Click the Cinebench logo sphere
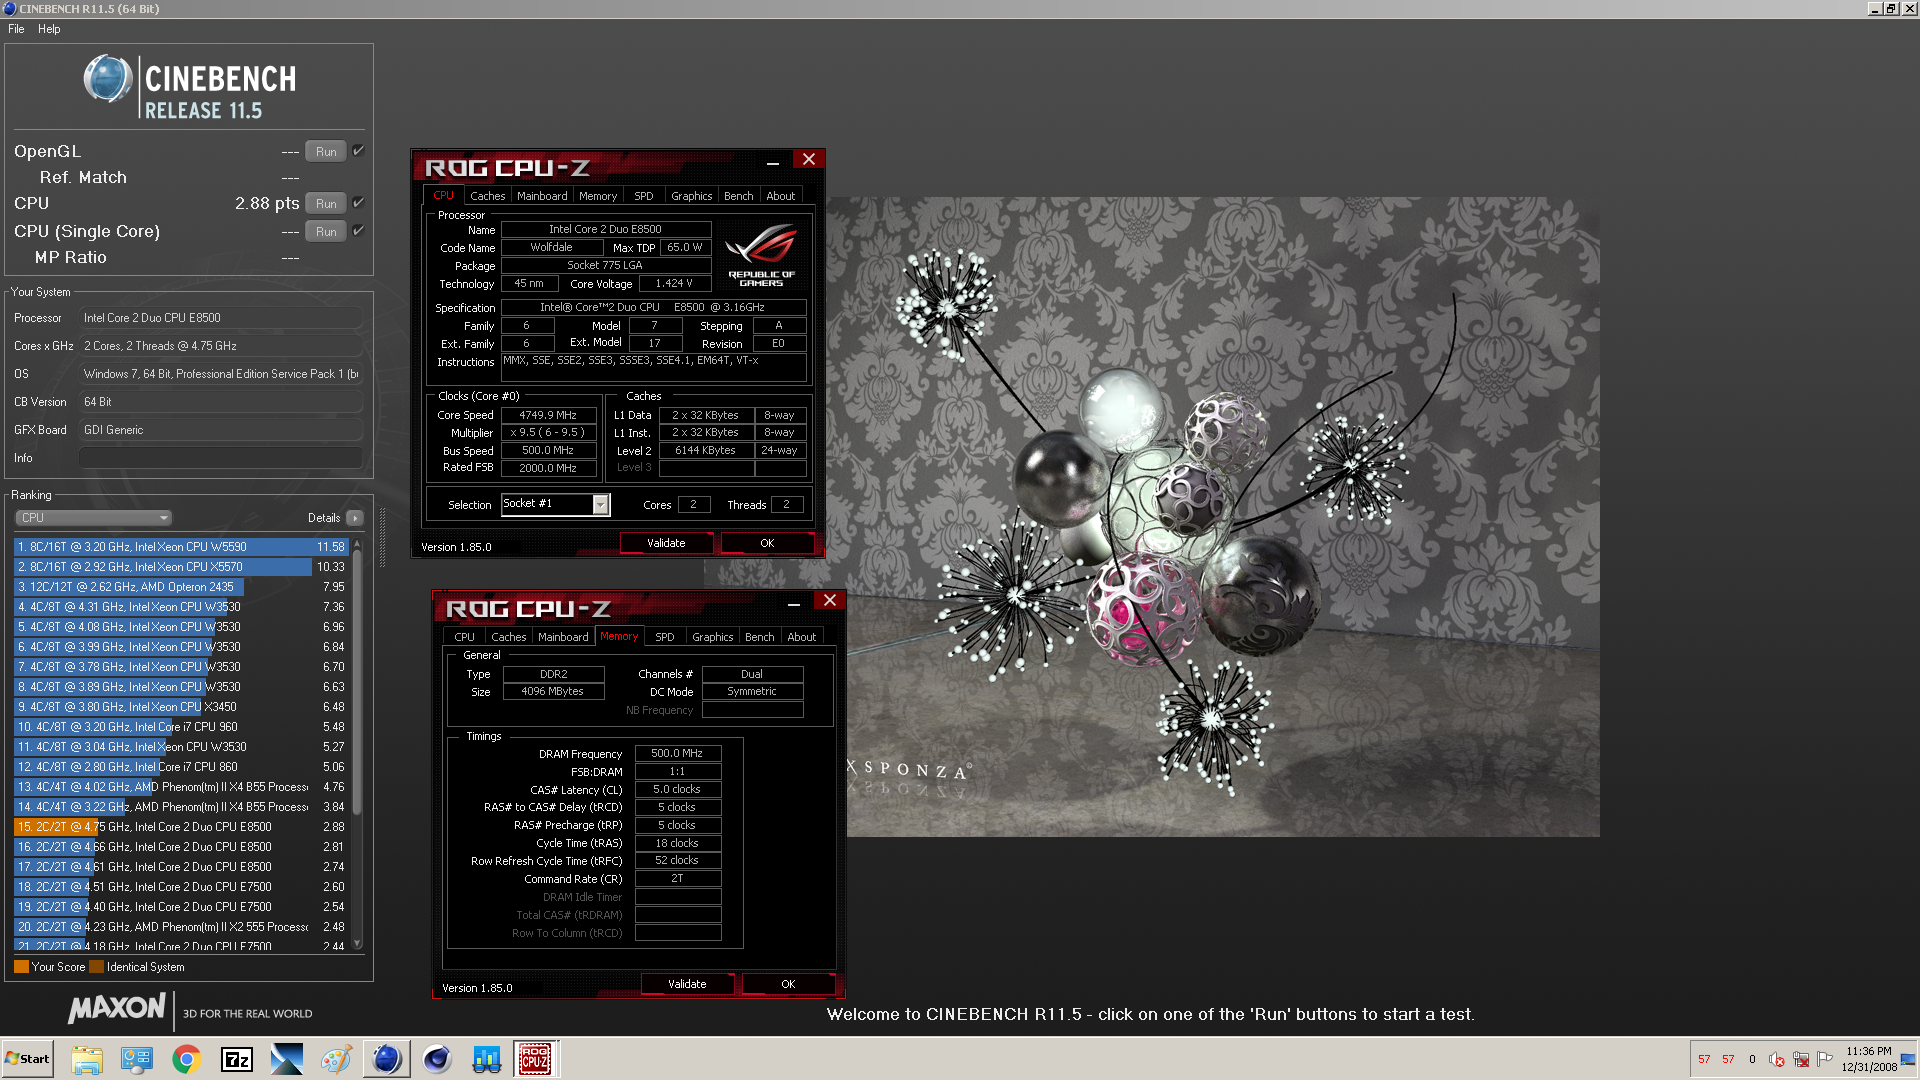The image size is (1920, 1080). click(108, 79)
